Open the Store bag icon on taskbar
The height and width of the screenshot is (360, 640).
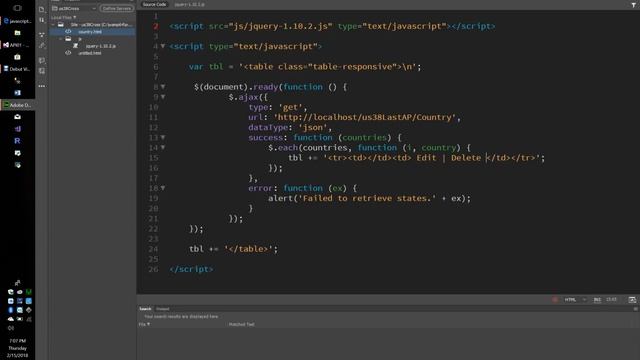(x=17, y=57)
